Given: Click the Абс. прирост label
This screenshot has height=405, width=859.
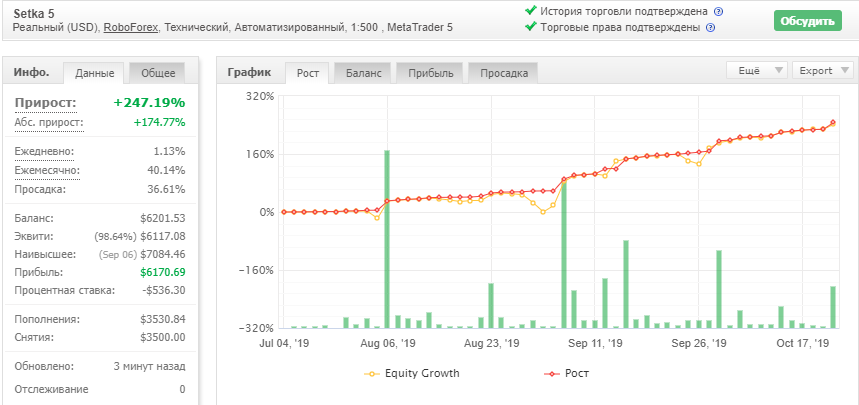Looking at the screenshot, I should pos(49,122).
